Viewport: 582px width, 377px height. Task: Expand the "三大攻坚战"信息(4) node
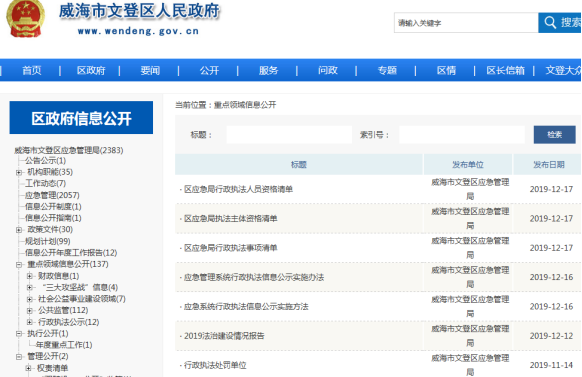tap(30, 288)
